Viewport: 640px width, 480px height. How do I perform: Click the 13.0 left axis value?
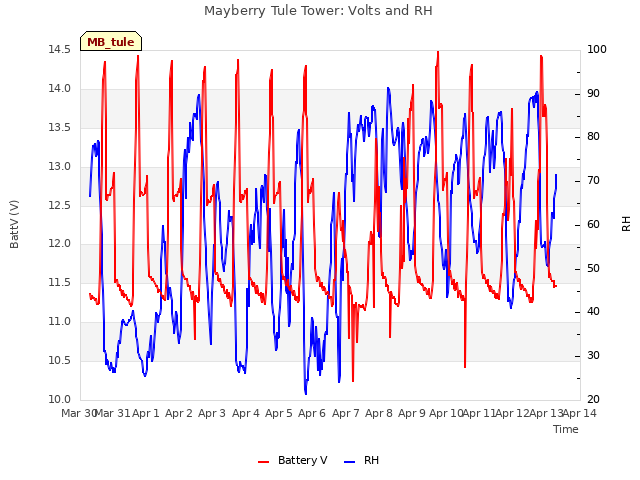click(60, 167)
